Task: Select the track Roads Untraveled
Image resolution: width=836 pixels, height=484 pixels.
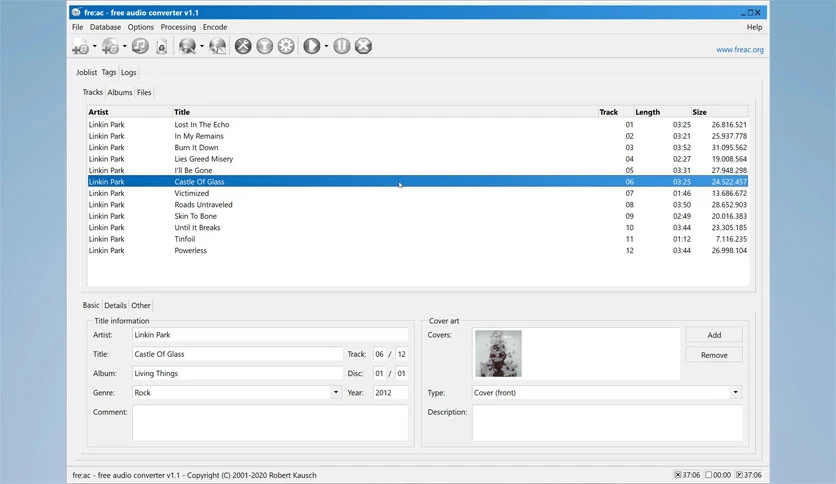Action: tap(417, 205)
